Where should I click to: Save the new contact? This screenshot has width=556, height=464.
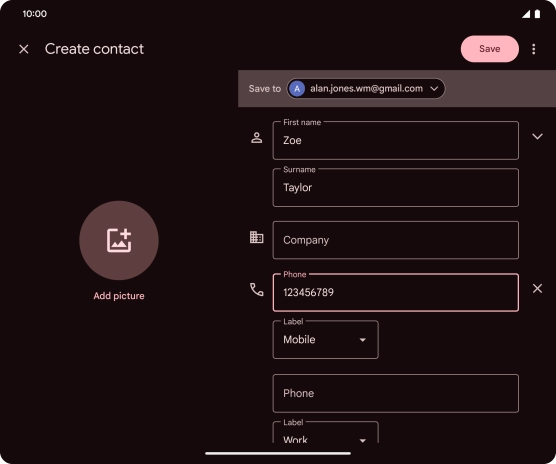pos(490,49)
